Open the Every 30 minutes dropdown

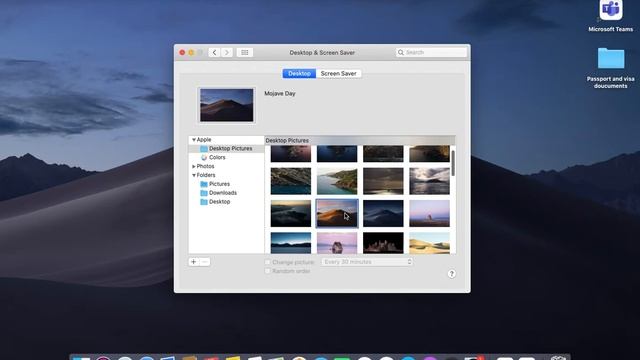[x=367, y=262]
